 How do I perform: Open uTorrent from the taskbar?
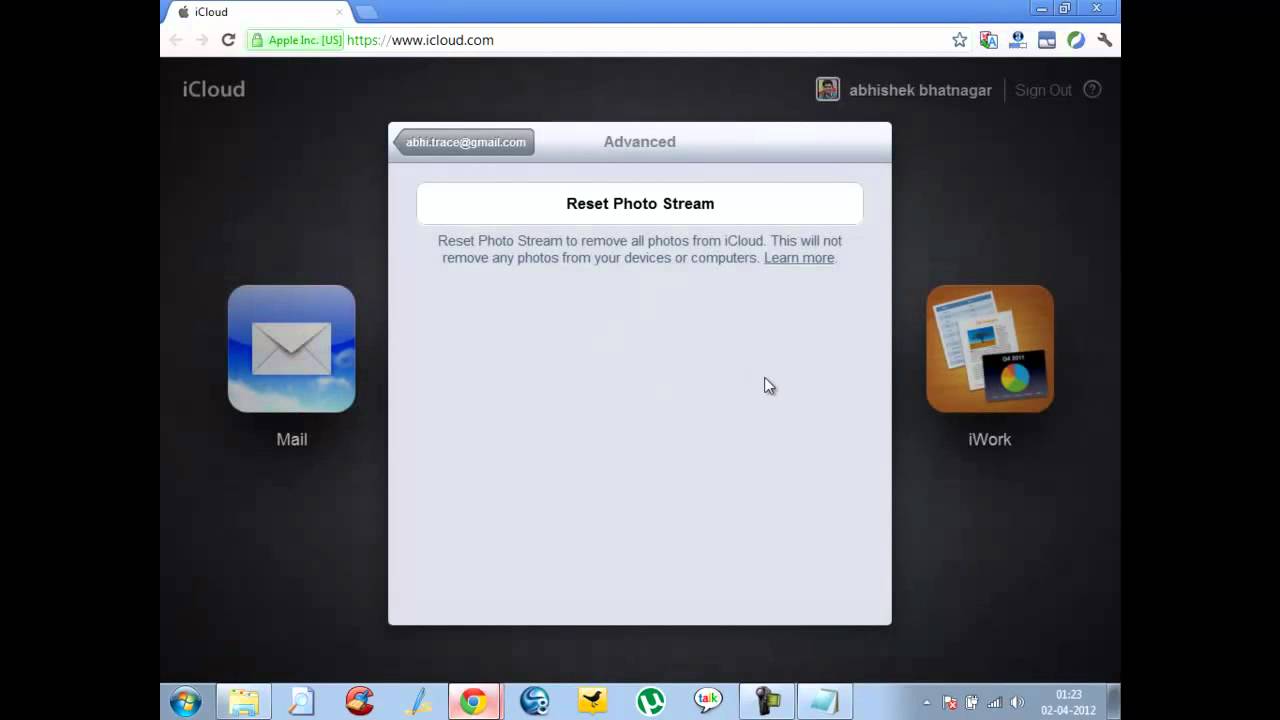[x=651, y=702]
